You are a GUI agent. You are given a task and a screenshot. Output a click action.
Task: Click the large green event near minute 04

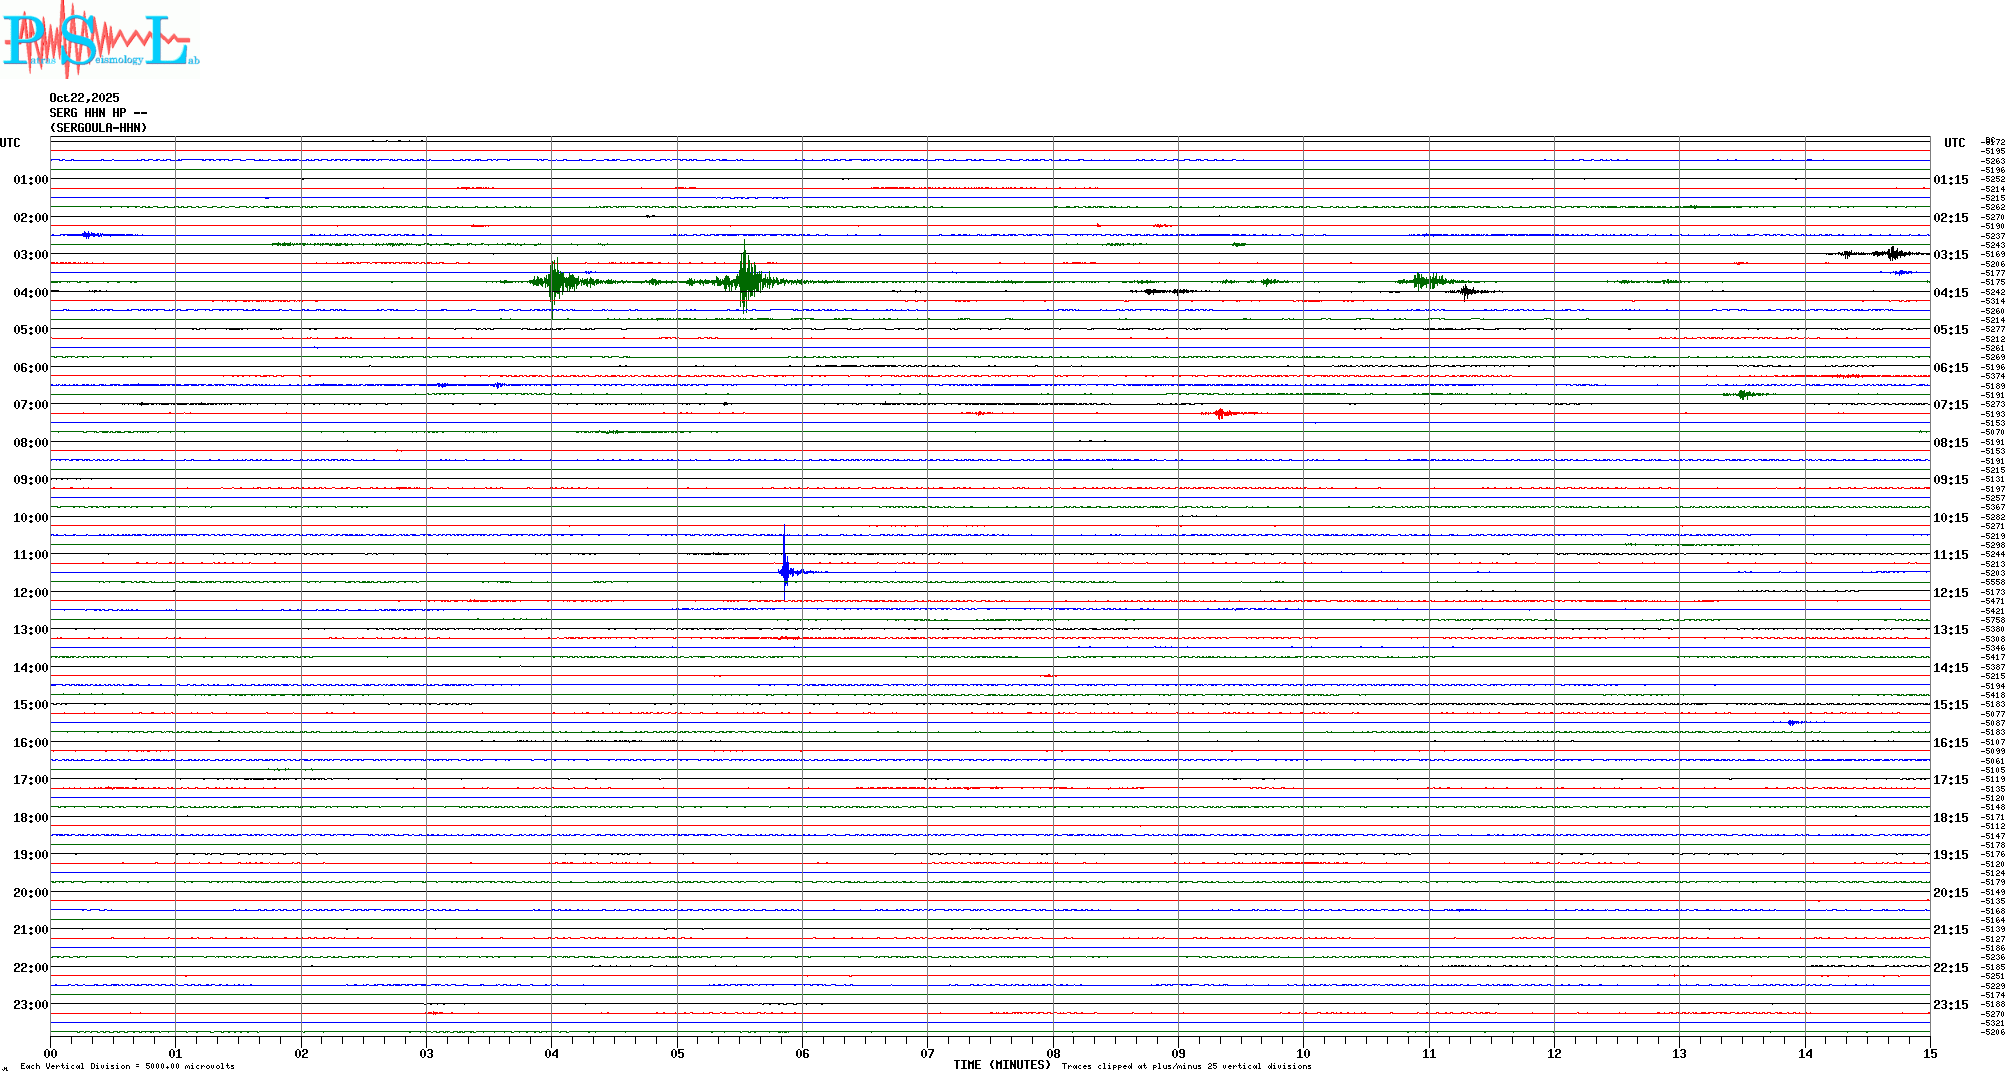[554, 282]
